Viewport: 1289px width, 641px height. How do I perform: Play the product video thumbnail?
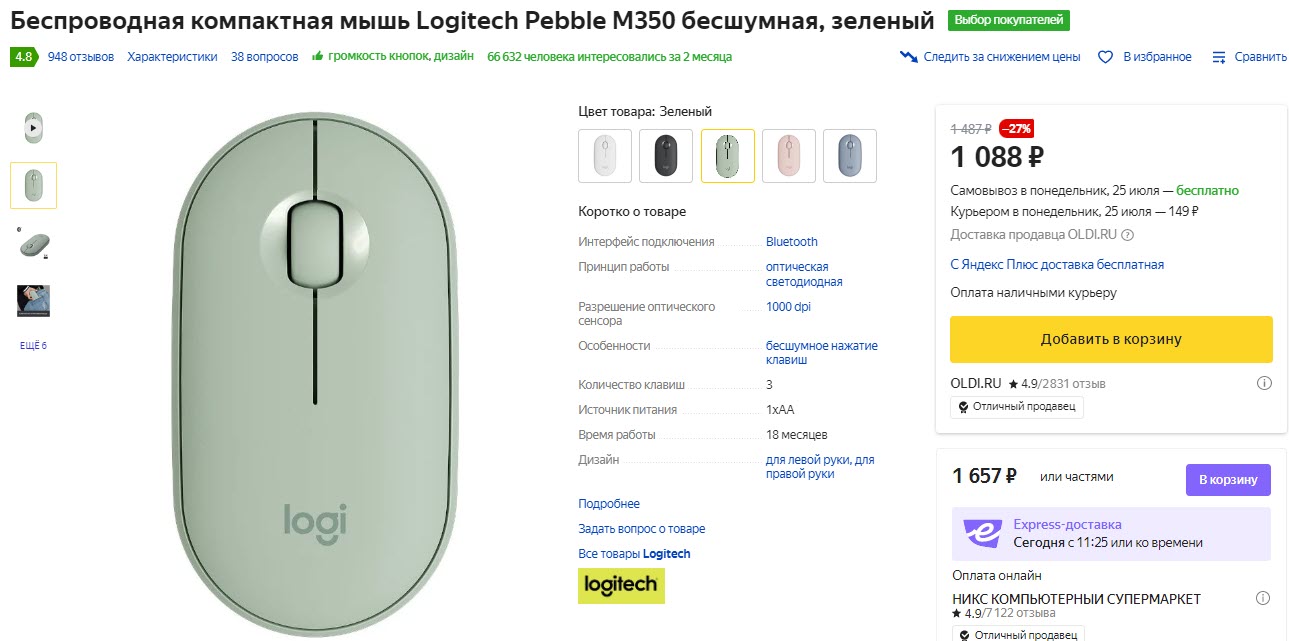pos(33,127)
